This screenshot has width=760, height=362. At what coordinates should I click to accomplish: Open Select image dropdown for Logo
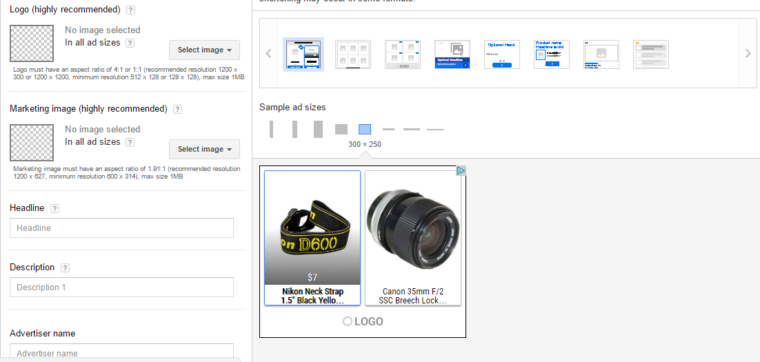point(204,50)
